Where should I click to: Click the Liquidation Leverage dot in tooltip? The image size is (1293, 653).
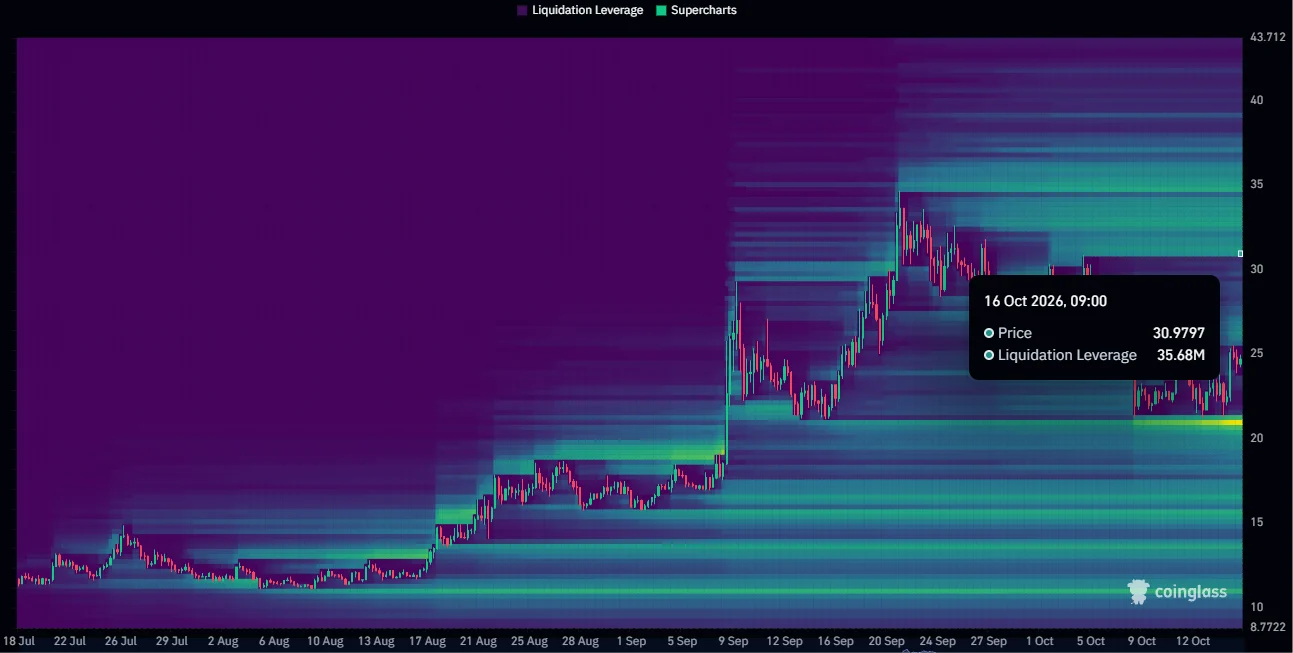(x=989, y=355)
